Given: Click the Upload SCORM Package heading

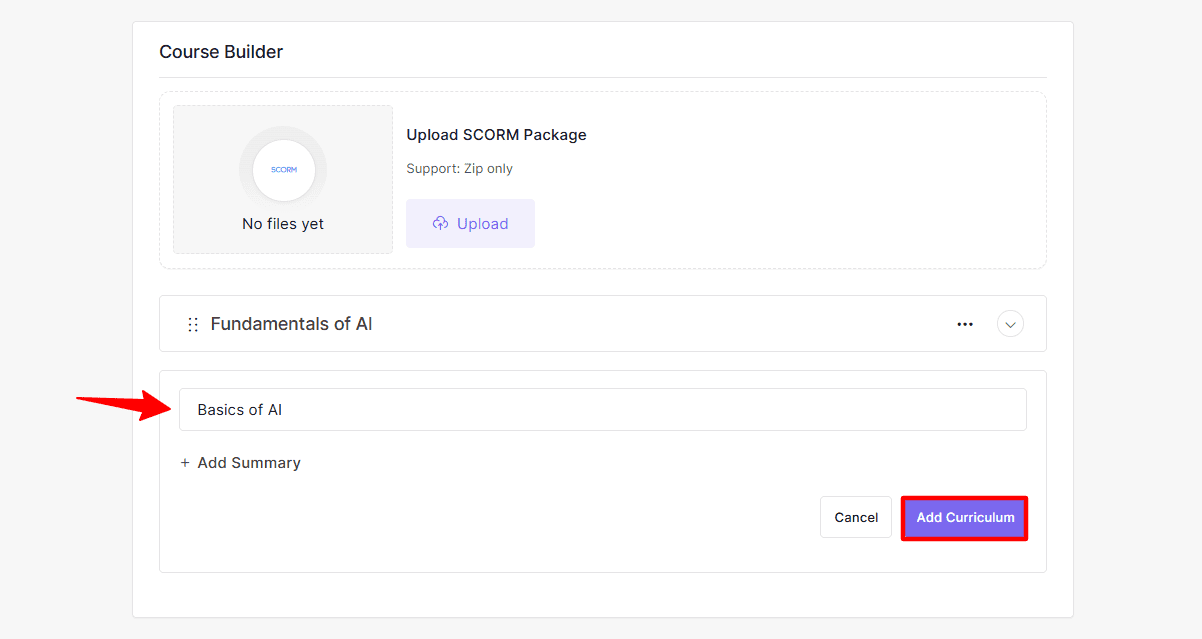Looking at the screenshot, I should tap(496, 135).
